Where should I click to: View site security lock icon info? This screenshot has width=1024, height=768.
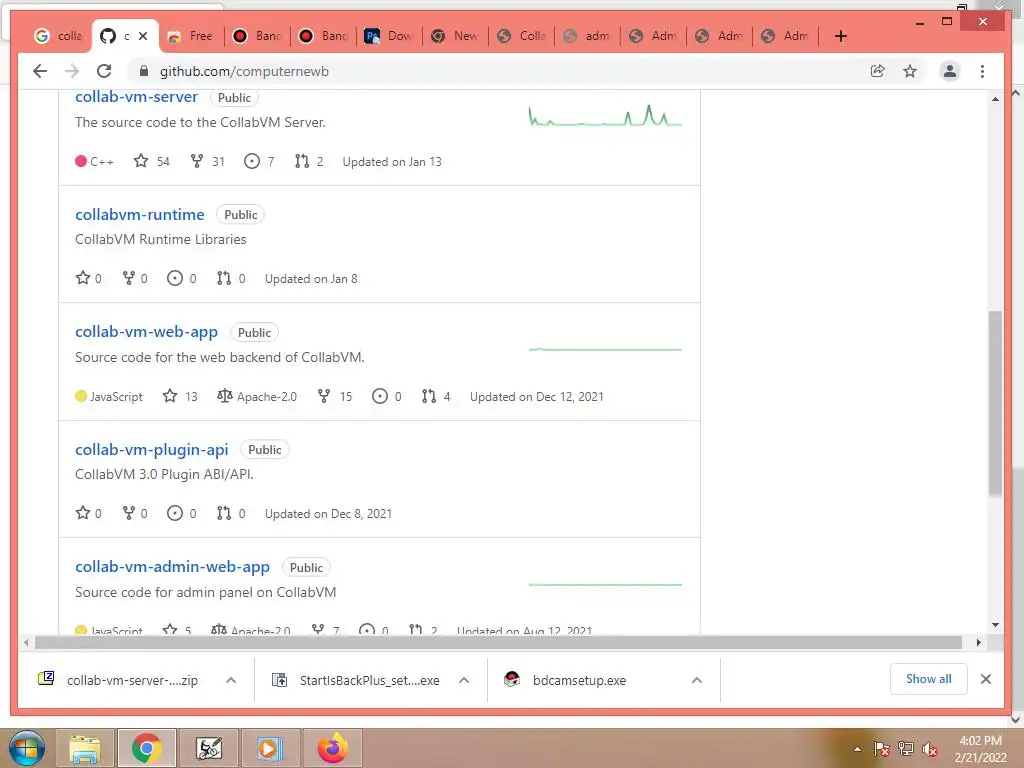(x=144, y=71)
